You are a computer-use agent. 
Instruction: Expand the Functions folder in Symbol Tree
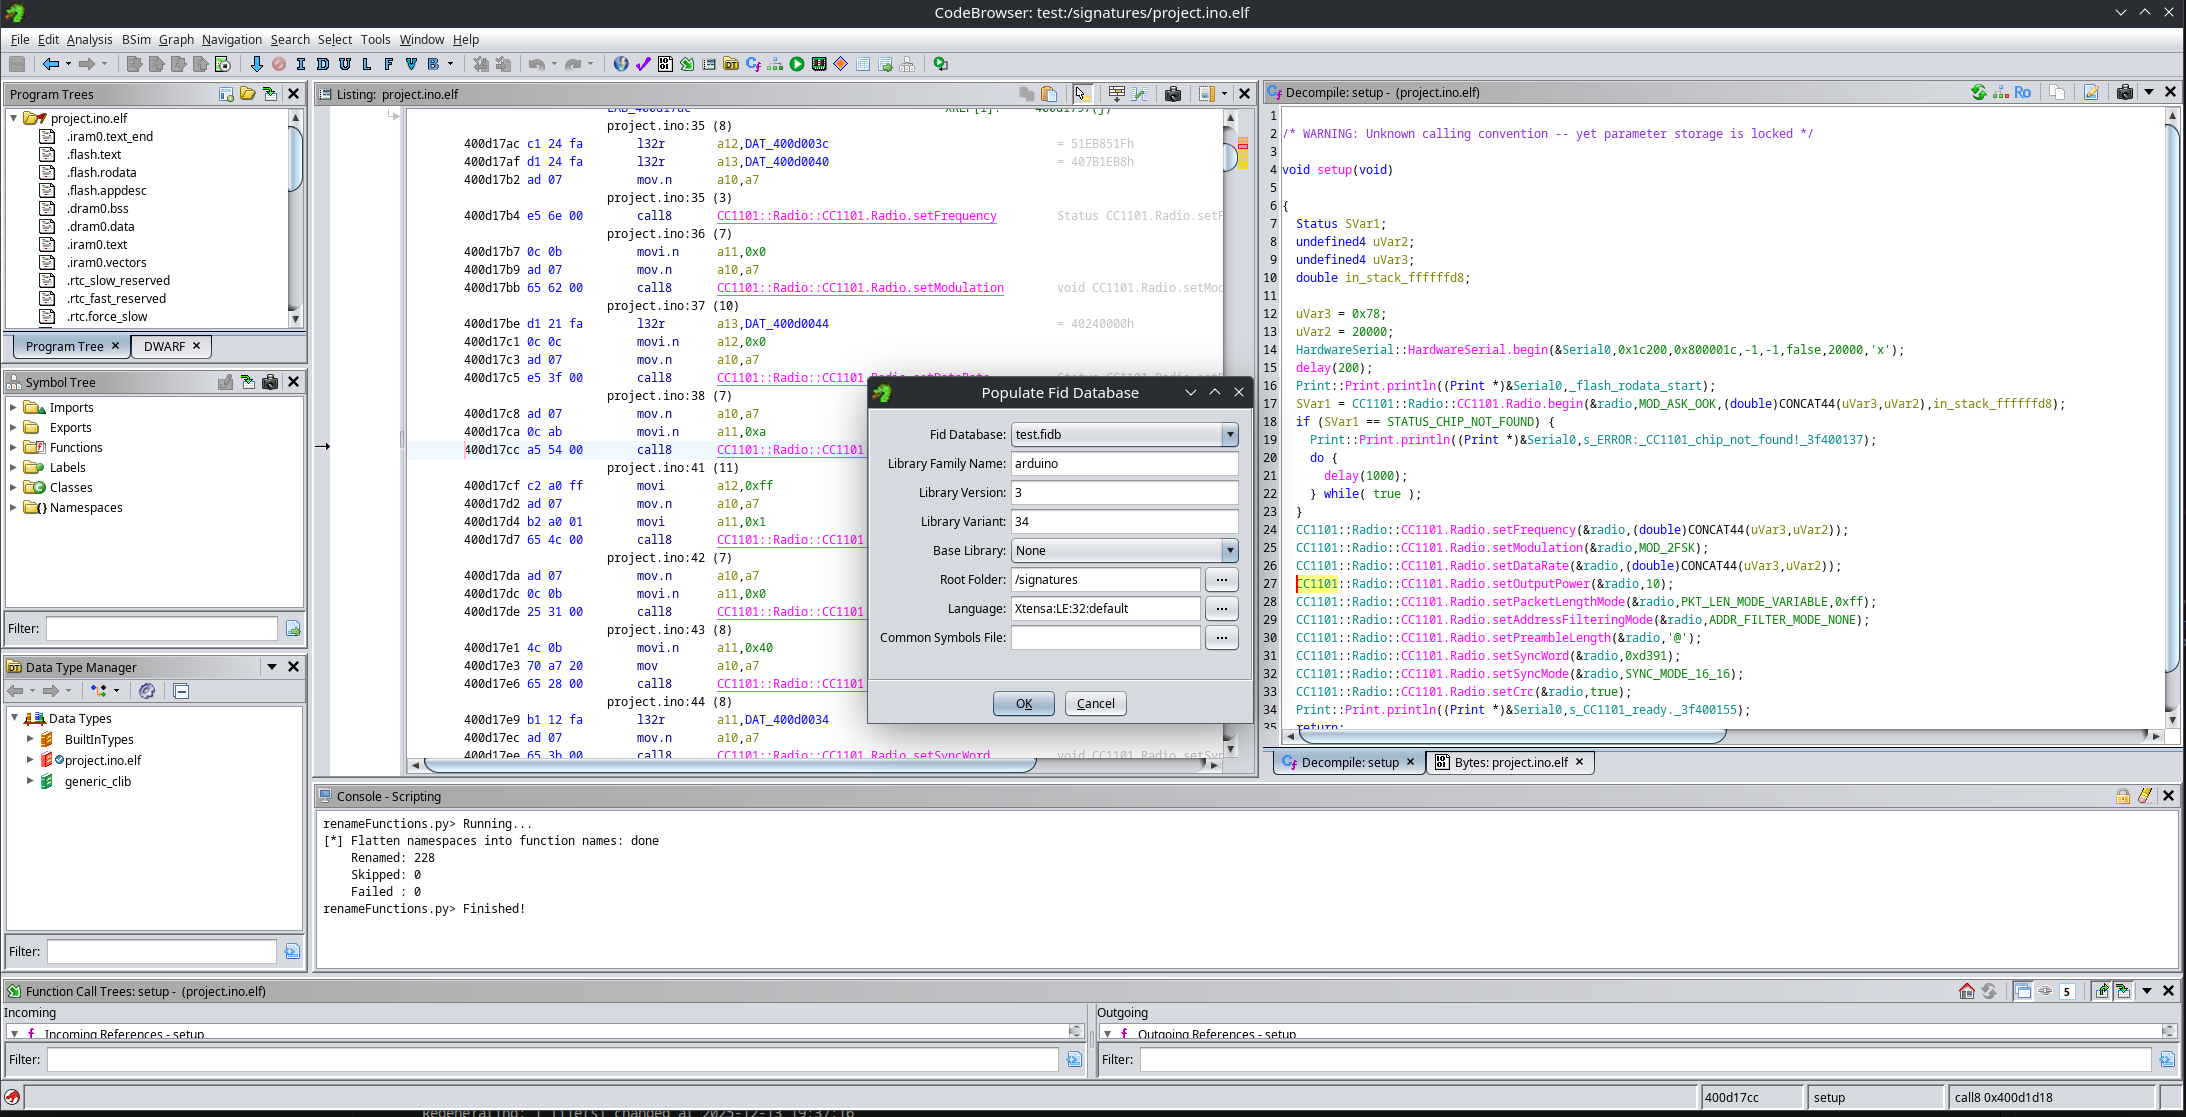point(12,447)
